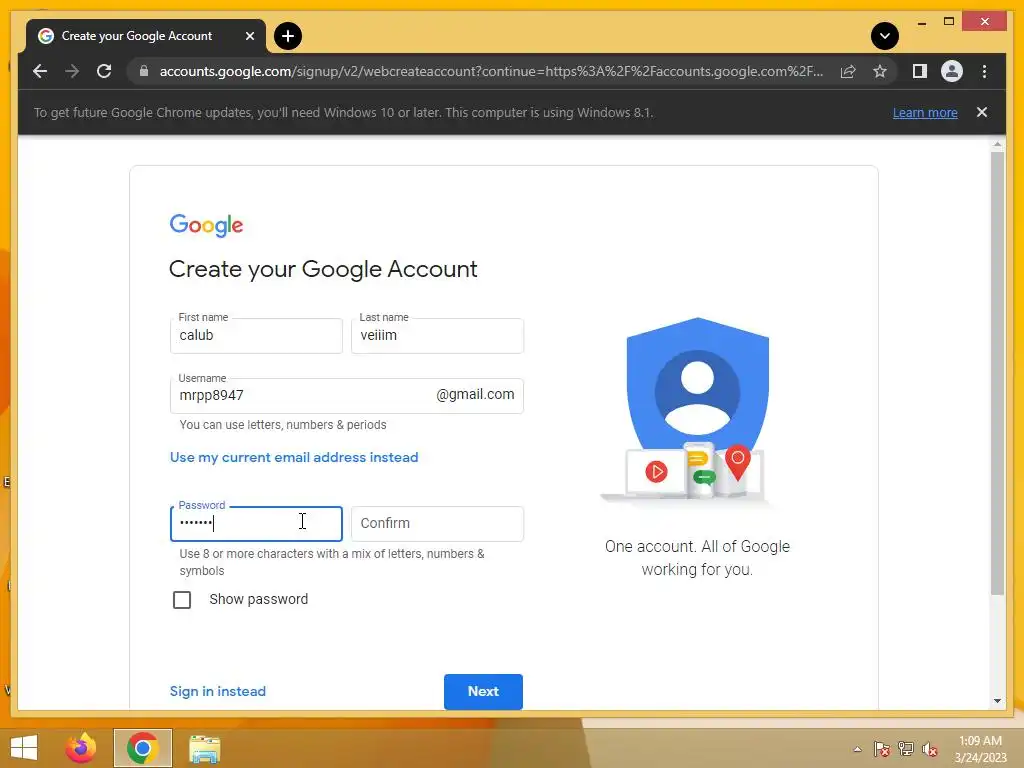Enable the Show password checkbox

182,600
